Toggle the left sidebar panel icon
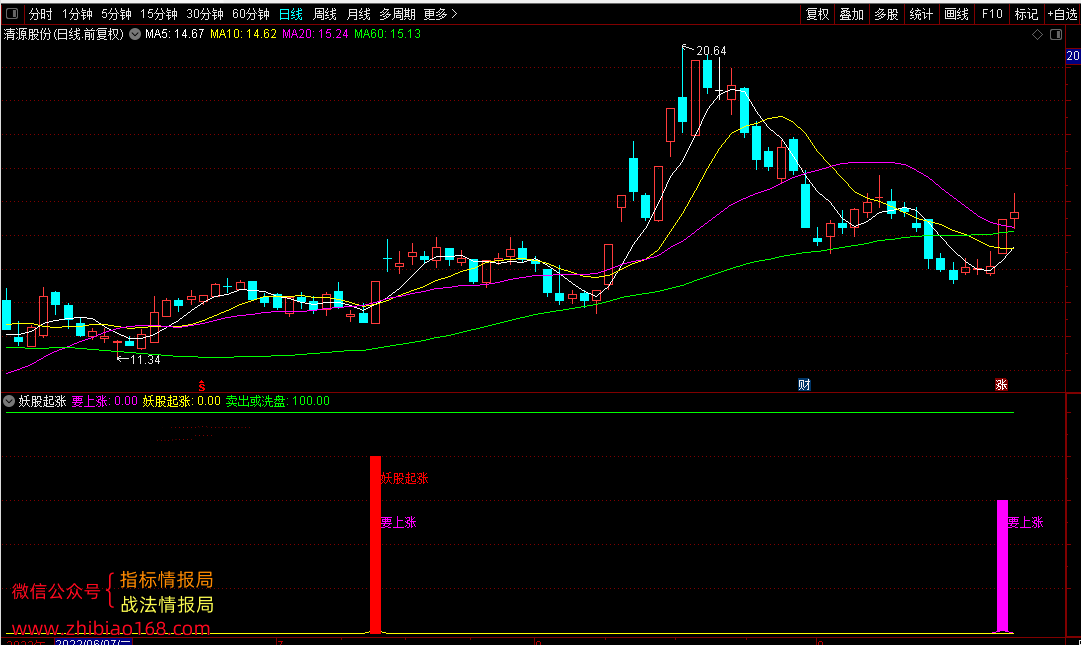The image size is (1081, 645). click(x=12, y=14)
